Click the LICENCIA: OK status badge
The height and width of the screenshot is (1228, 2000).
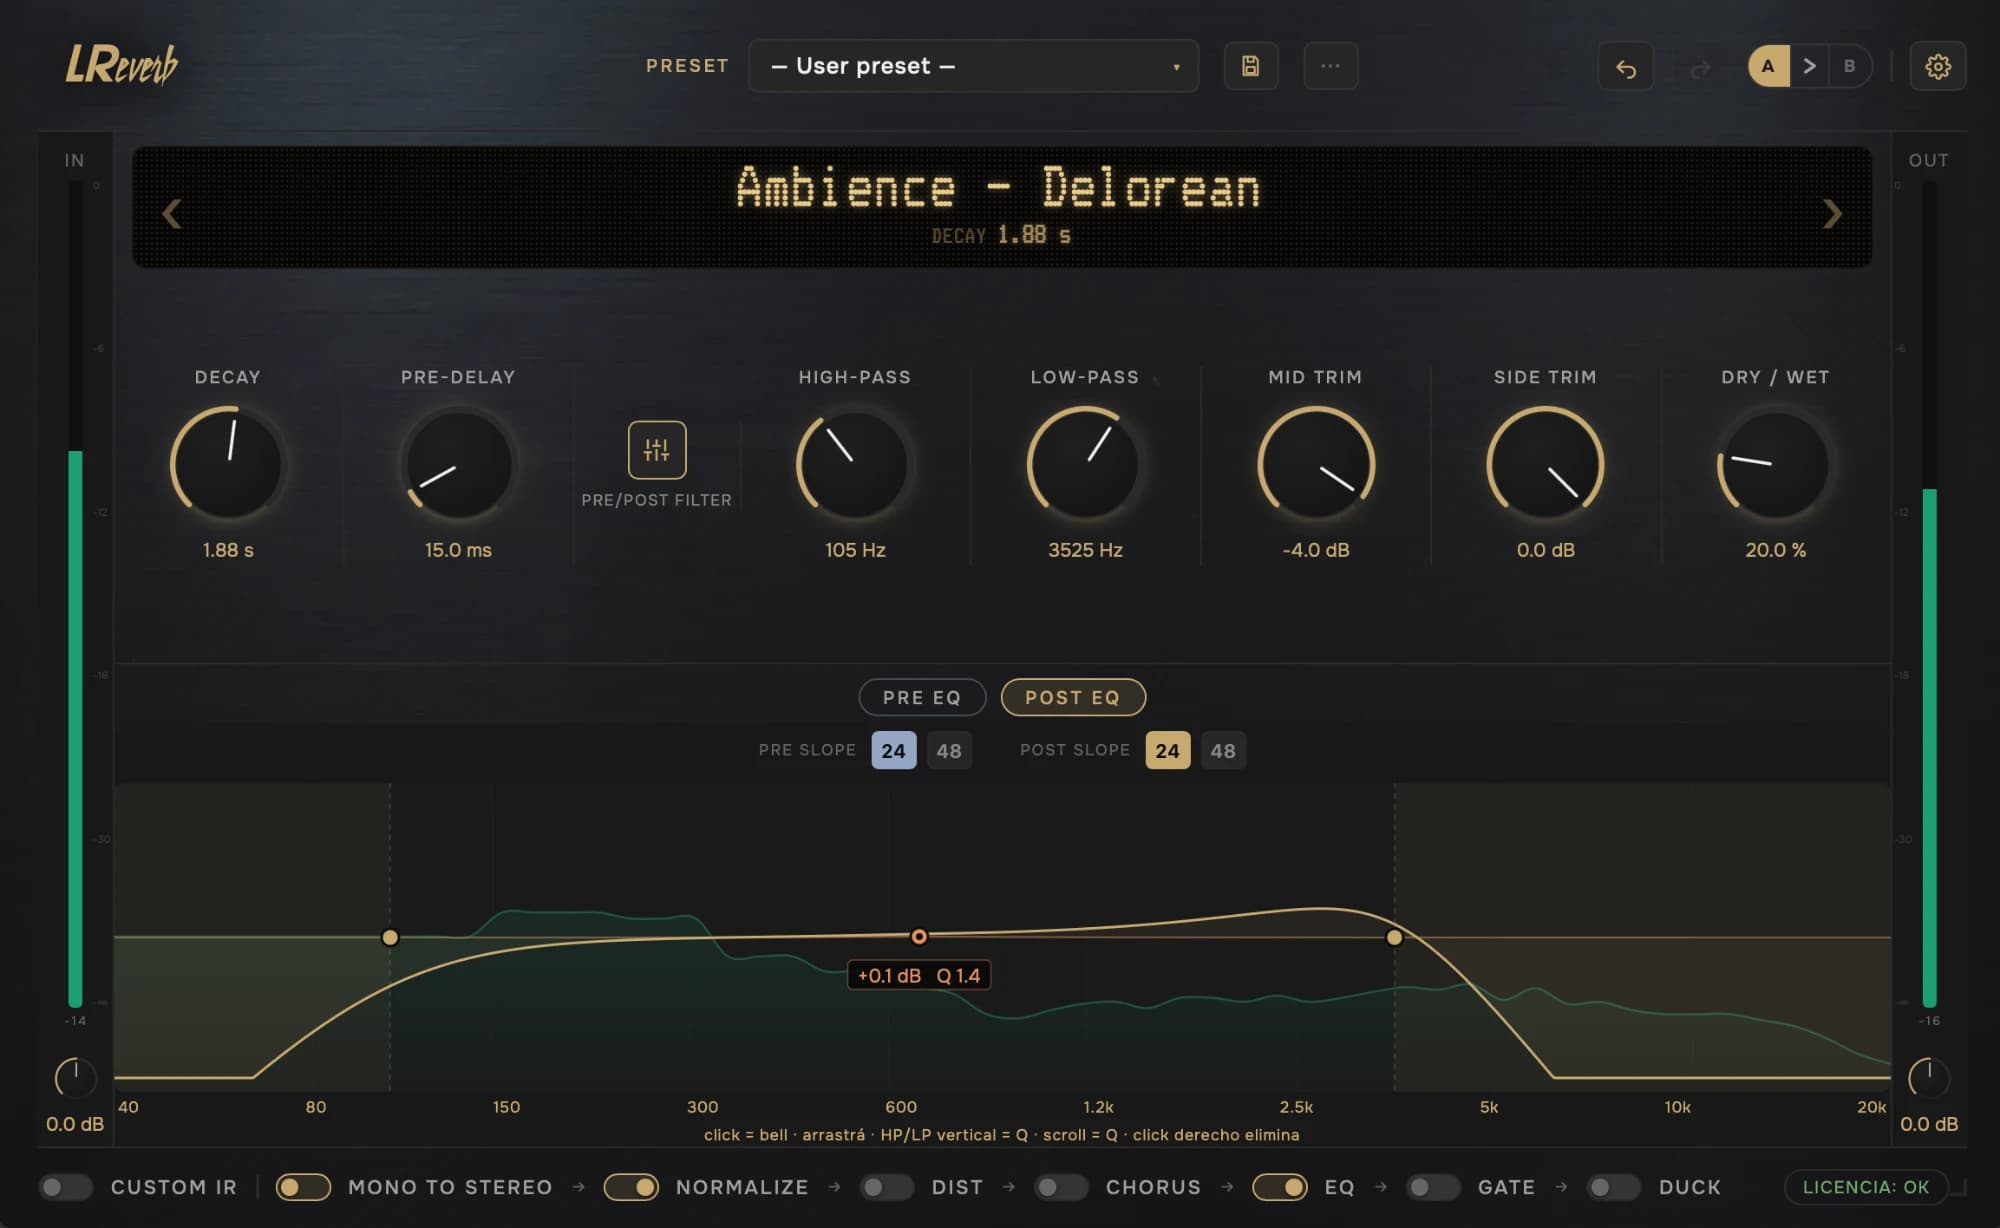click(x=1866, y=1187)
